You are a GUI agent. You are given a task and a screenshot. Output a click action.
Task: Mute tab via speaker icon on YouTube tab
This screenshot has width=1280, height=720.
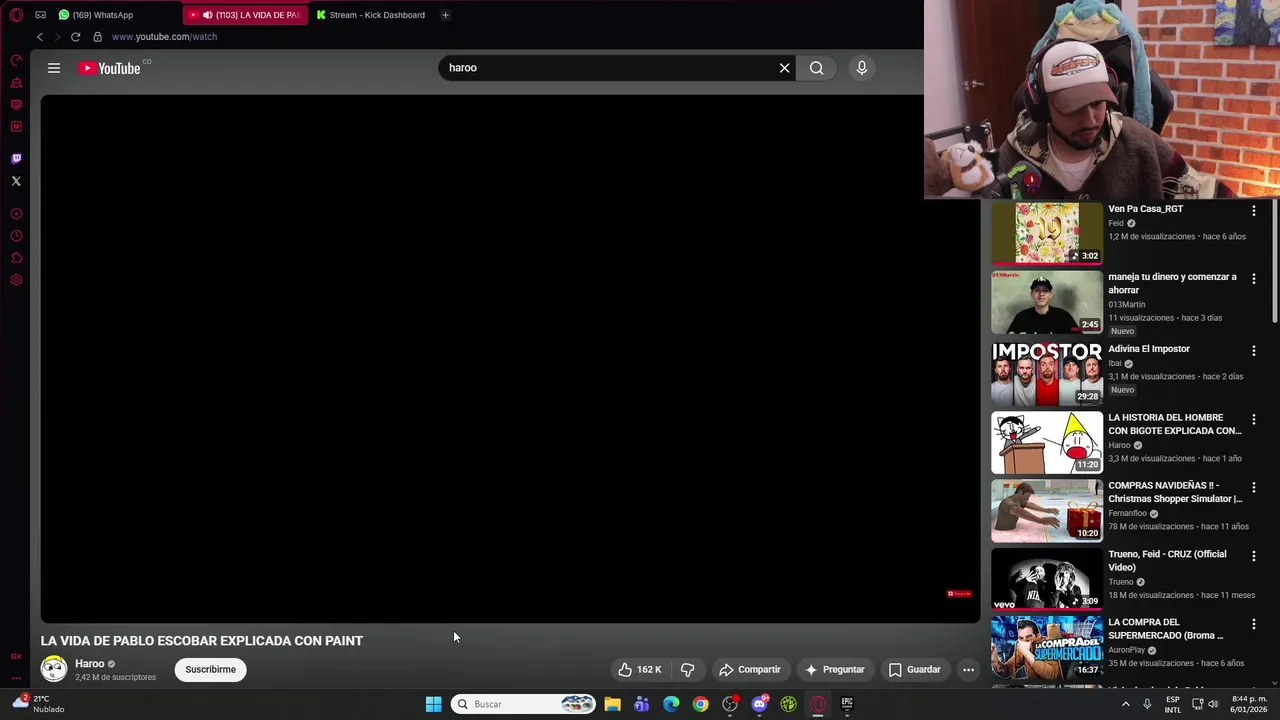coord(207,15)
